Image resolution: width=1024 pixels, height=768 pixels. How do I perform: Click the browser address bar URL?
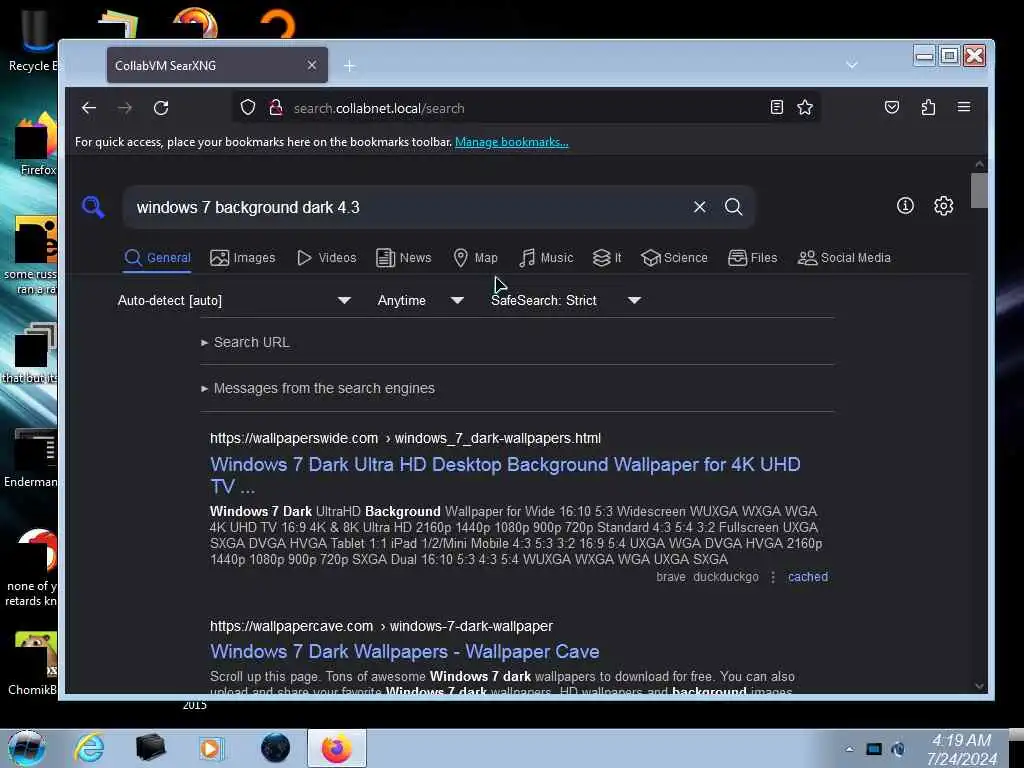(379, 108)
